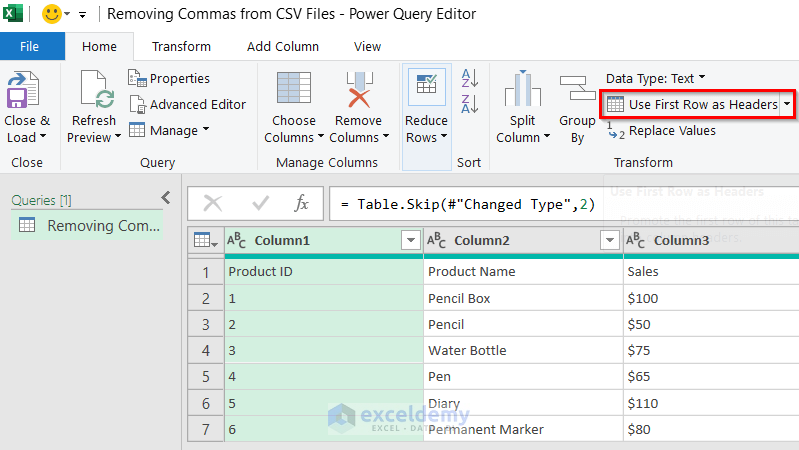799x450 pixels.
Task: Open the Column2 filter dropdown
Action: (609, 240)
